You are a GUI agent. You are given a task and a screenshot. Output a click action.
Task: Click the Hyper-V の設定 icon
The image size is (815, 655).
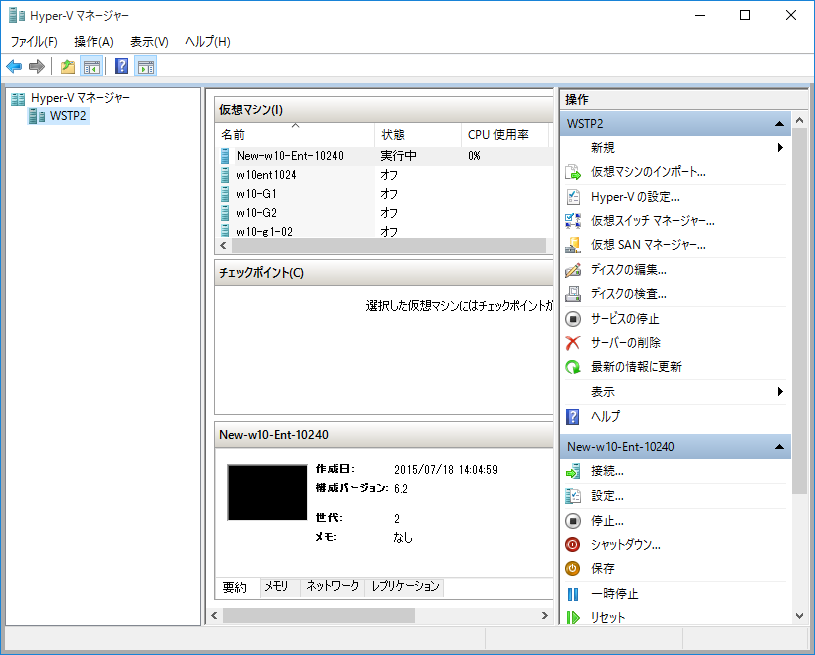point(573,196)
